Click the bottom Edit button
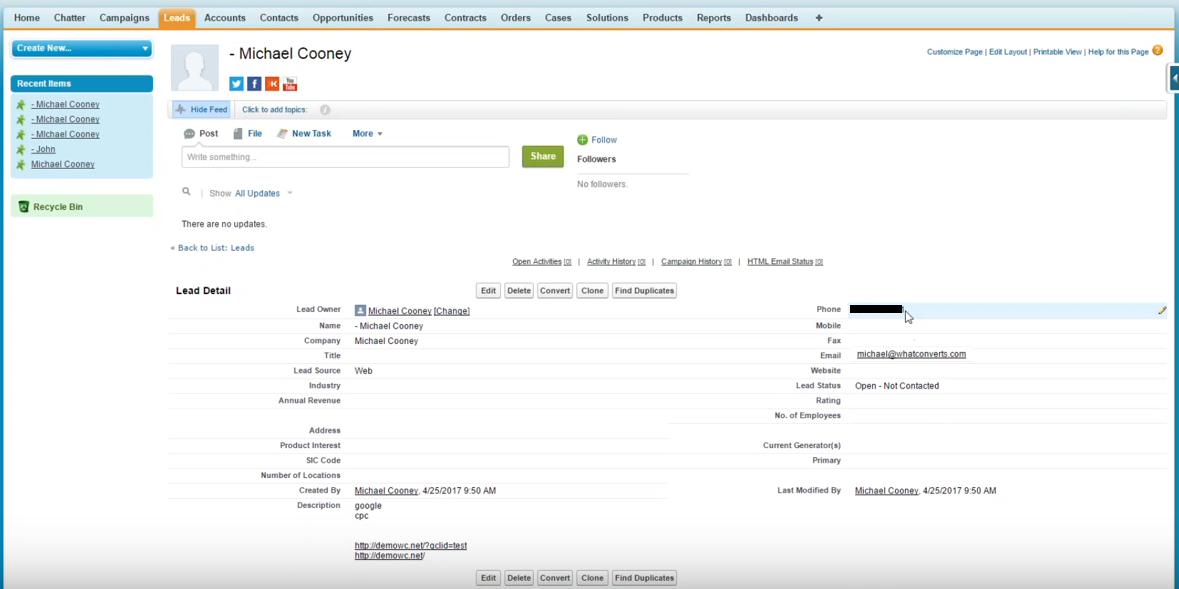This screenshot has width=1179, height=589. click(489, 578)
